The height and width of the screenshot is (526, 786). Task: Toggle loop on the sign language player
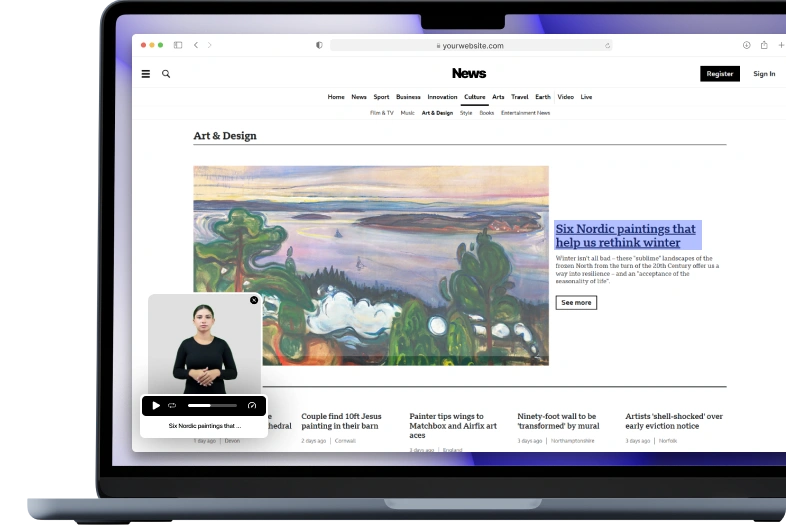pos(172,405)
